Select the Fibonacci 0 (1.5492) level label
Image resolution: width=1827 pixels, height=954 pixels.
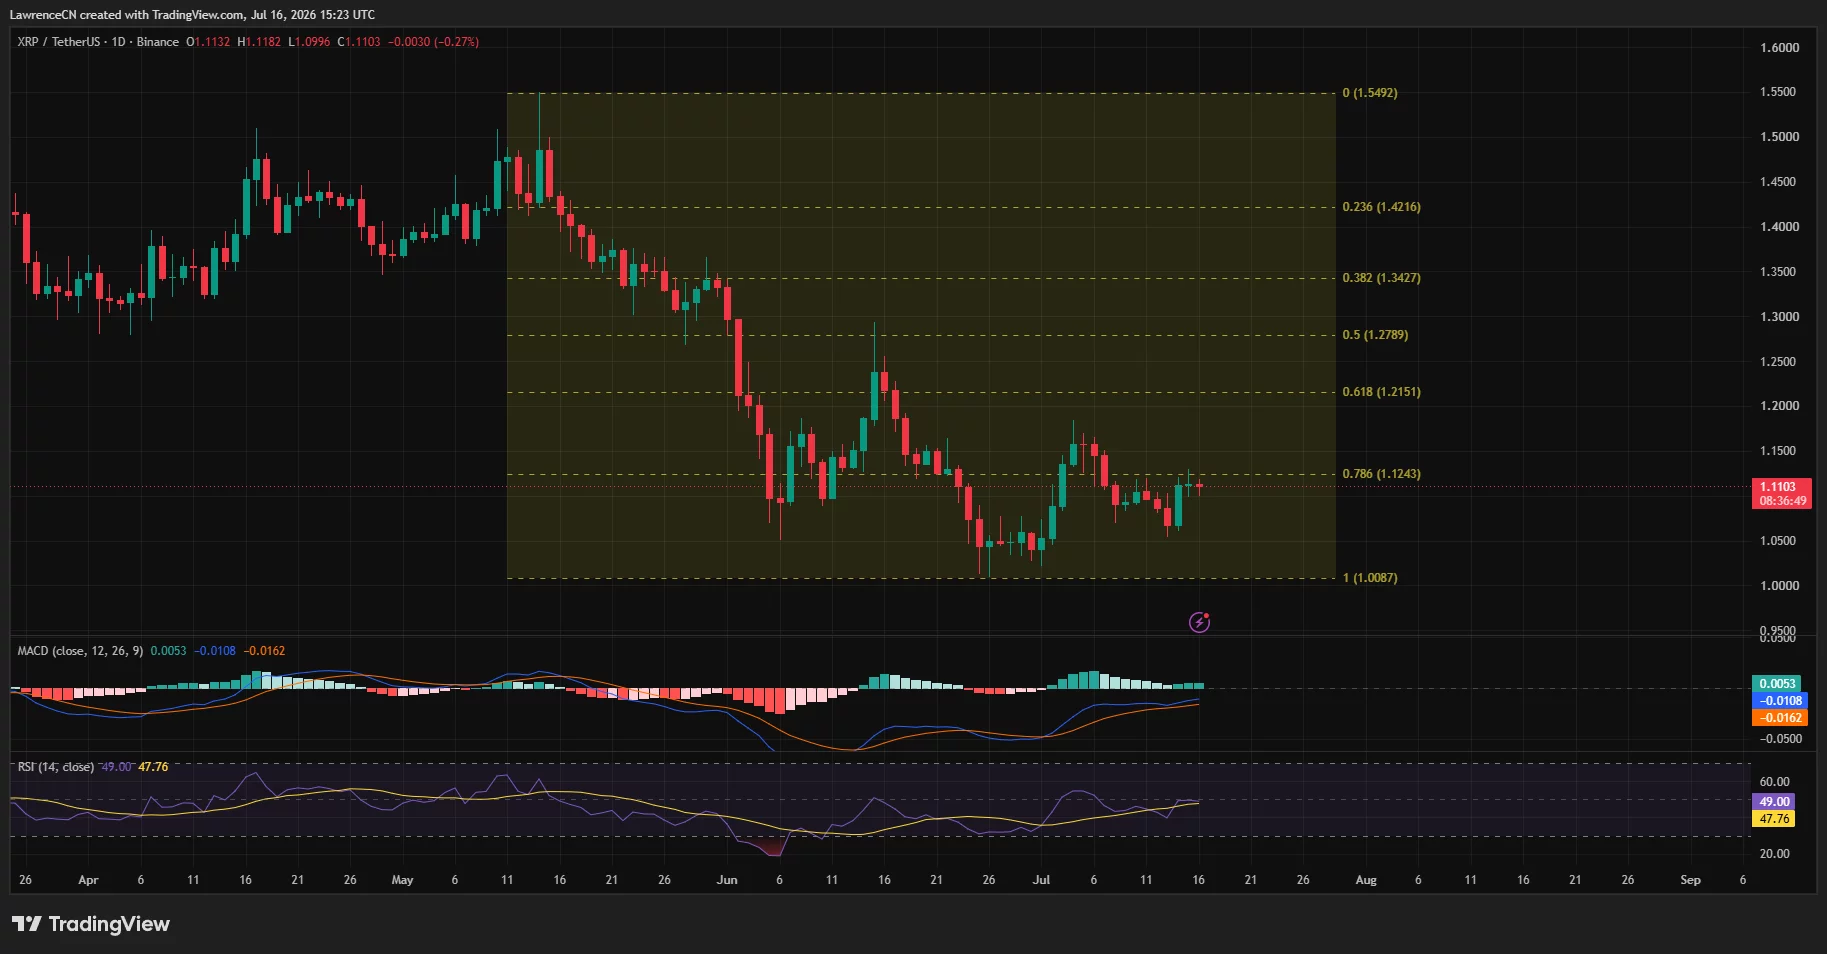pyautogui.click(x=1370, y=93)
